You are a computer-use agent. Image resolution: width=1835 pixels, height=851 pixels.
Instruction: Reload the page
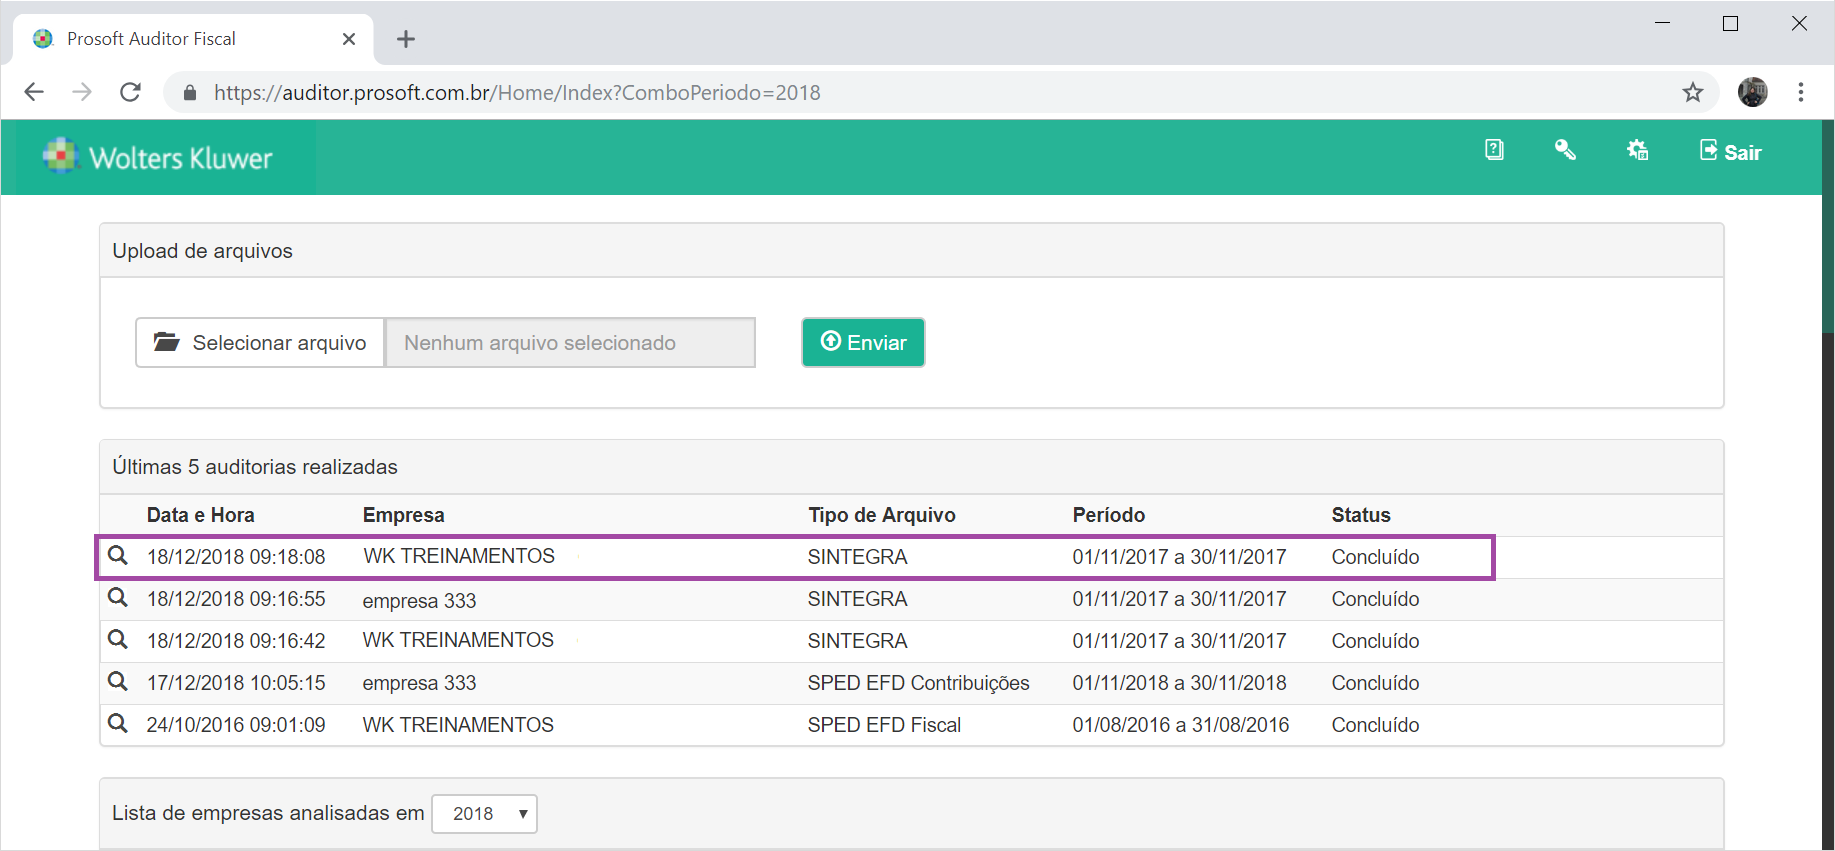pyautogui.click(x=130, y=92)
